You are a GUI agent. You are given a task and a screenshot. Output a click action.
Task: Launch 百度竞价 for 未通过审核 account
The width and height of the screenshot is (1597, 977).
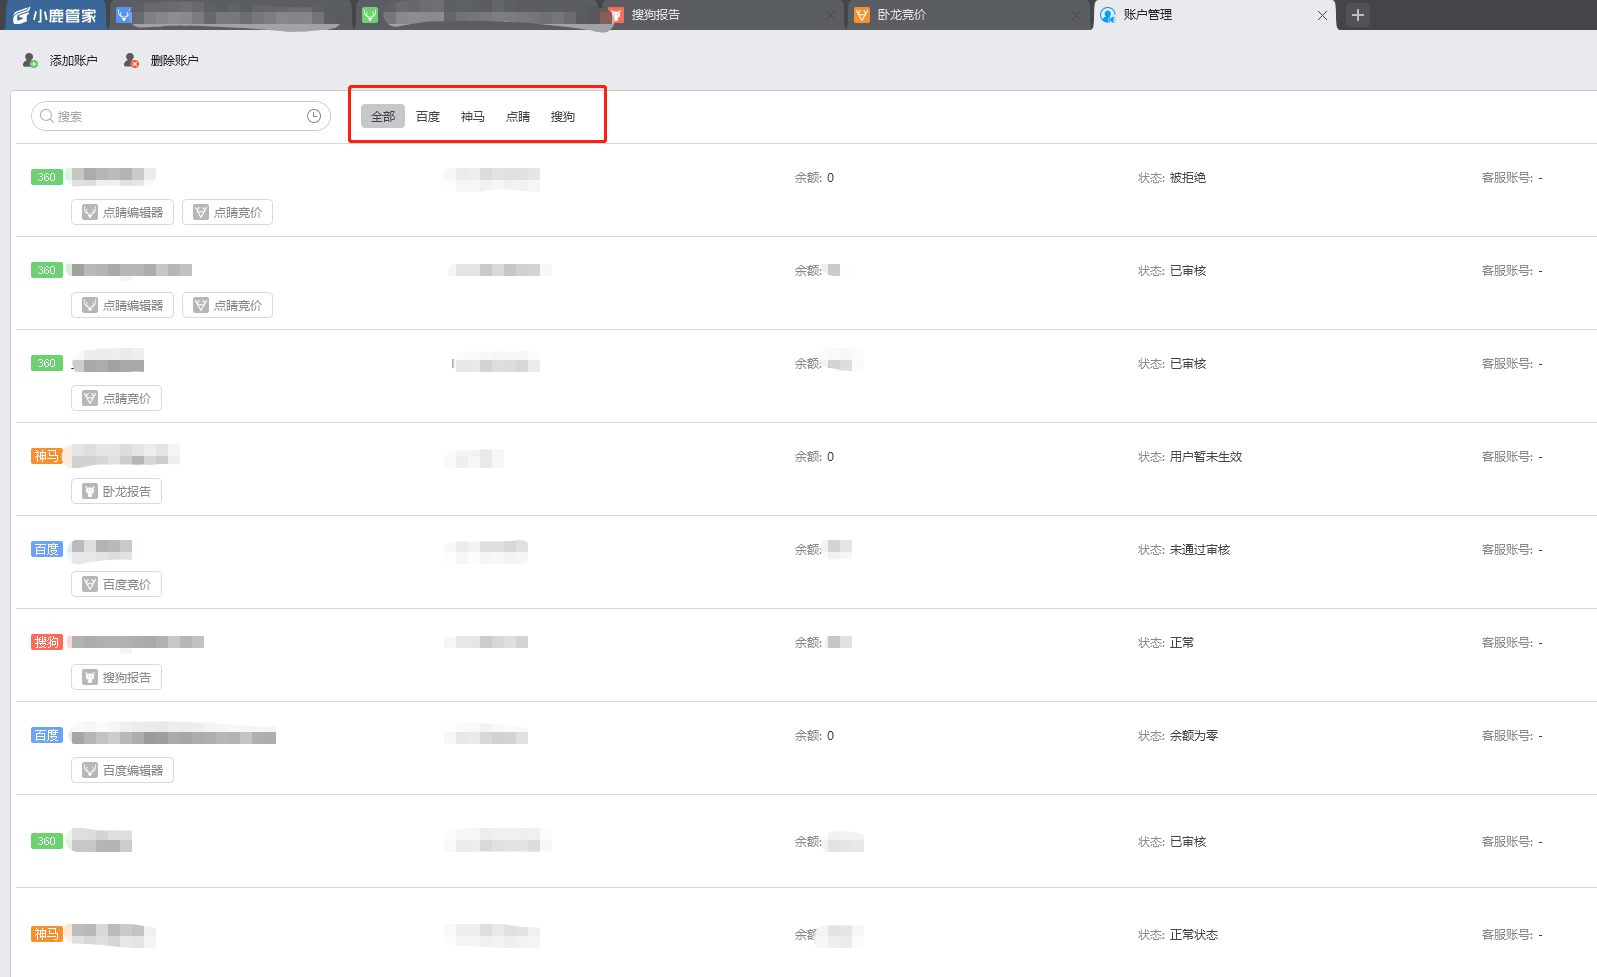[x=116, y=584]
